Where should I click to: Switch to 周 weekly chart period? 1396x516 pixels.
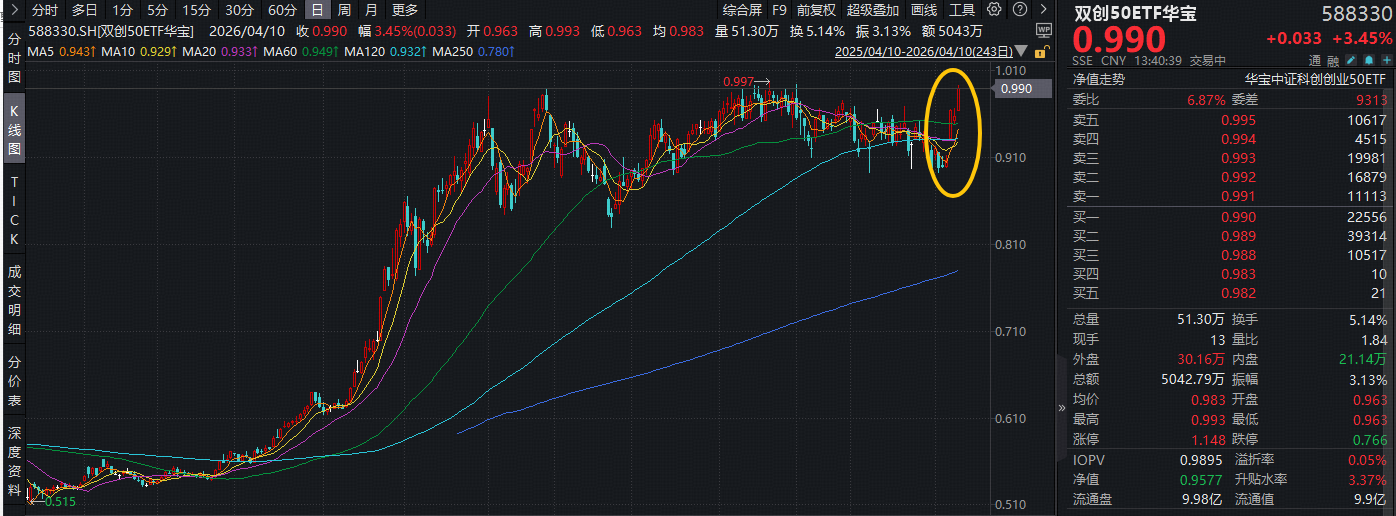344,10
